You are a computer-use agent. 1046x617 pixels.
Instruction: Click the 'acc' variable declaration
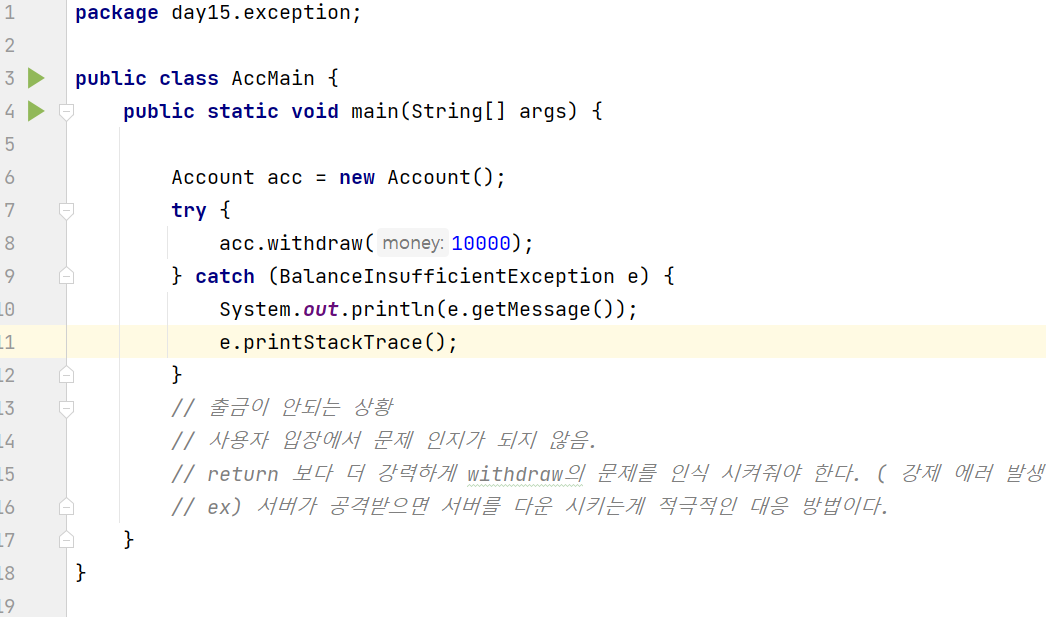[x=285, y=177]
